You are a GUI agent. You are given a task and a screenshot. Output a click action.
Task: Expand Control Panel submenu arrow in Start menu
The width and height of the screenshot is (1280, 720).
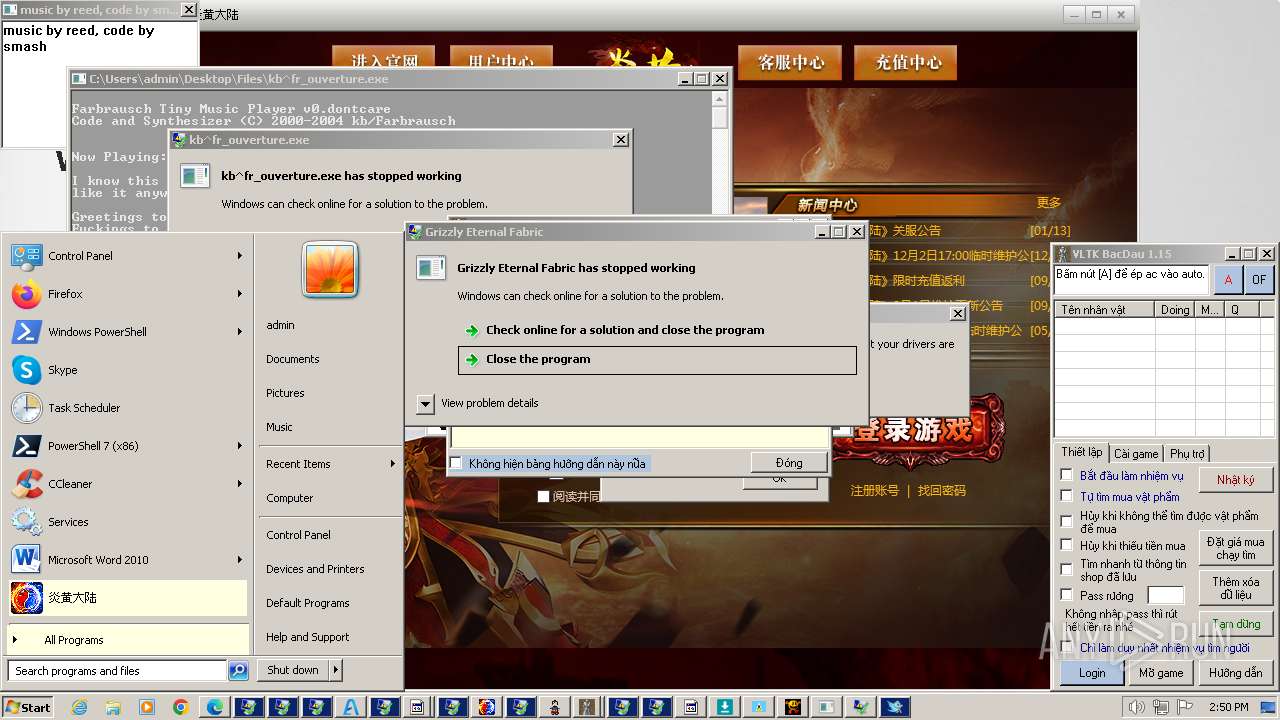[x=240, y=256]
